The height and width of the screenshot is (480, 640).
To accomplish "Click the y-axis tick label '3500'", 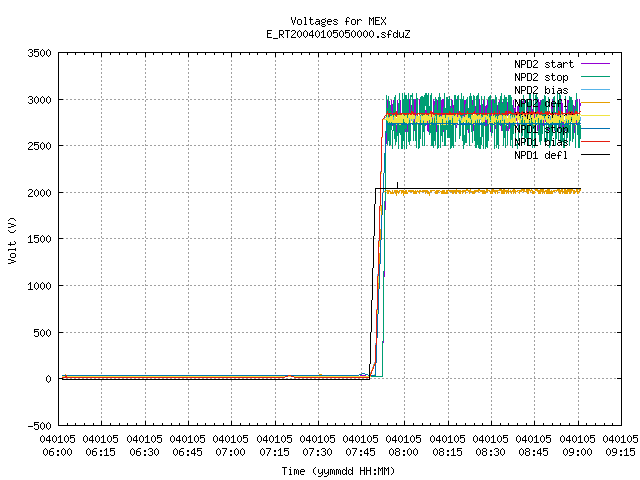I will pyautogui.click(x=40, y=53).
